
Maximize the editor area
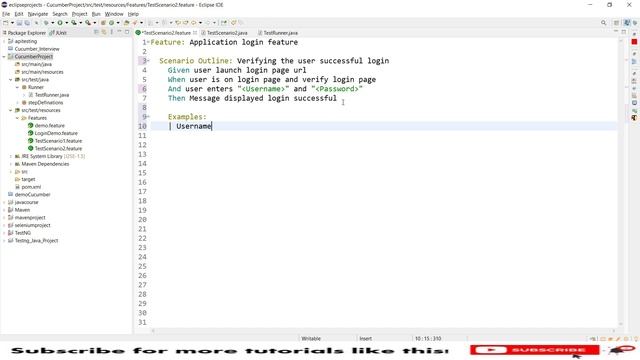click(624, 32)
